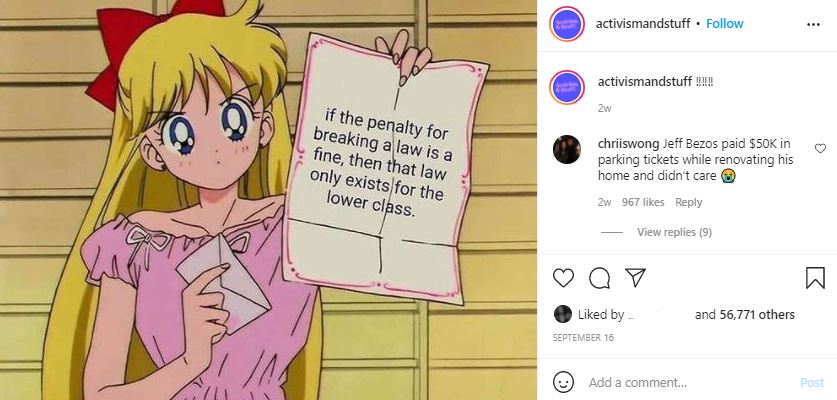Follow the activismandstuff account

(x=724, y=23)
